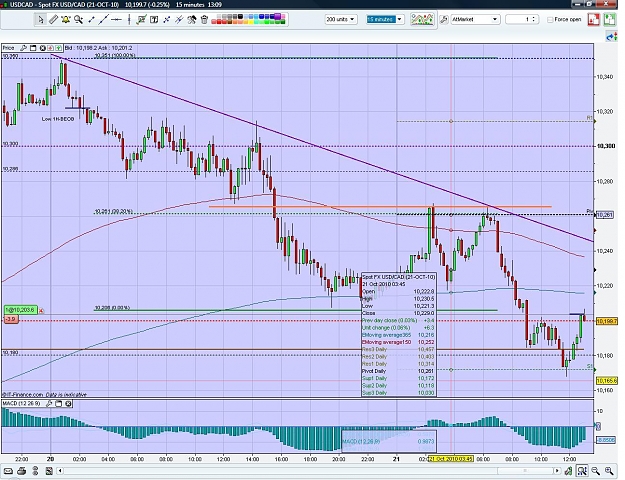
Task: Click the printer icon
Action: [x=22, y=471]
